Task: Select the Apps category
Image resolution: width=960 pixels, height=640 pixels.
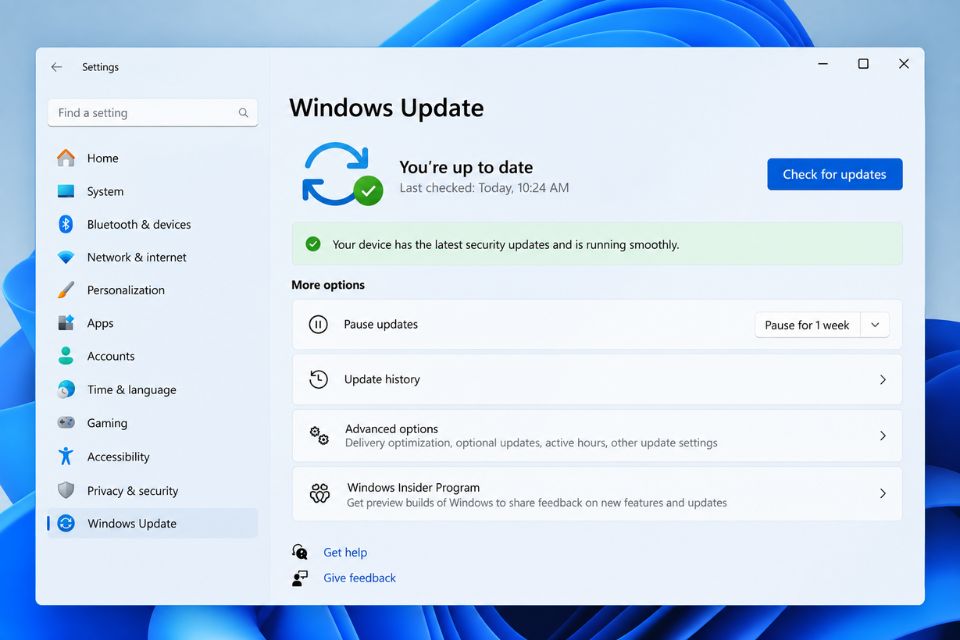Action: pyautogui.click(x=152, y=323)
